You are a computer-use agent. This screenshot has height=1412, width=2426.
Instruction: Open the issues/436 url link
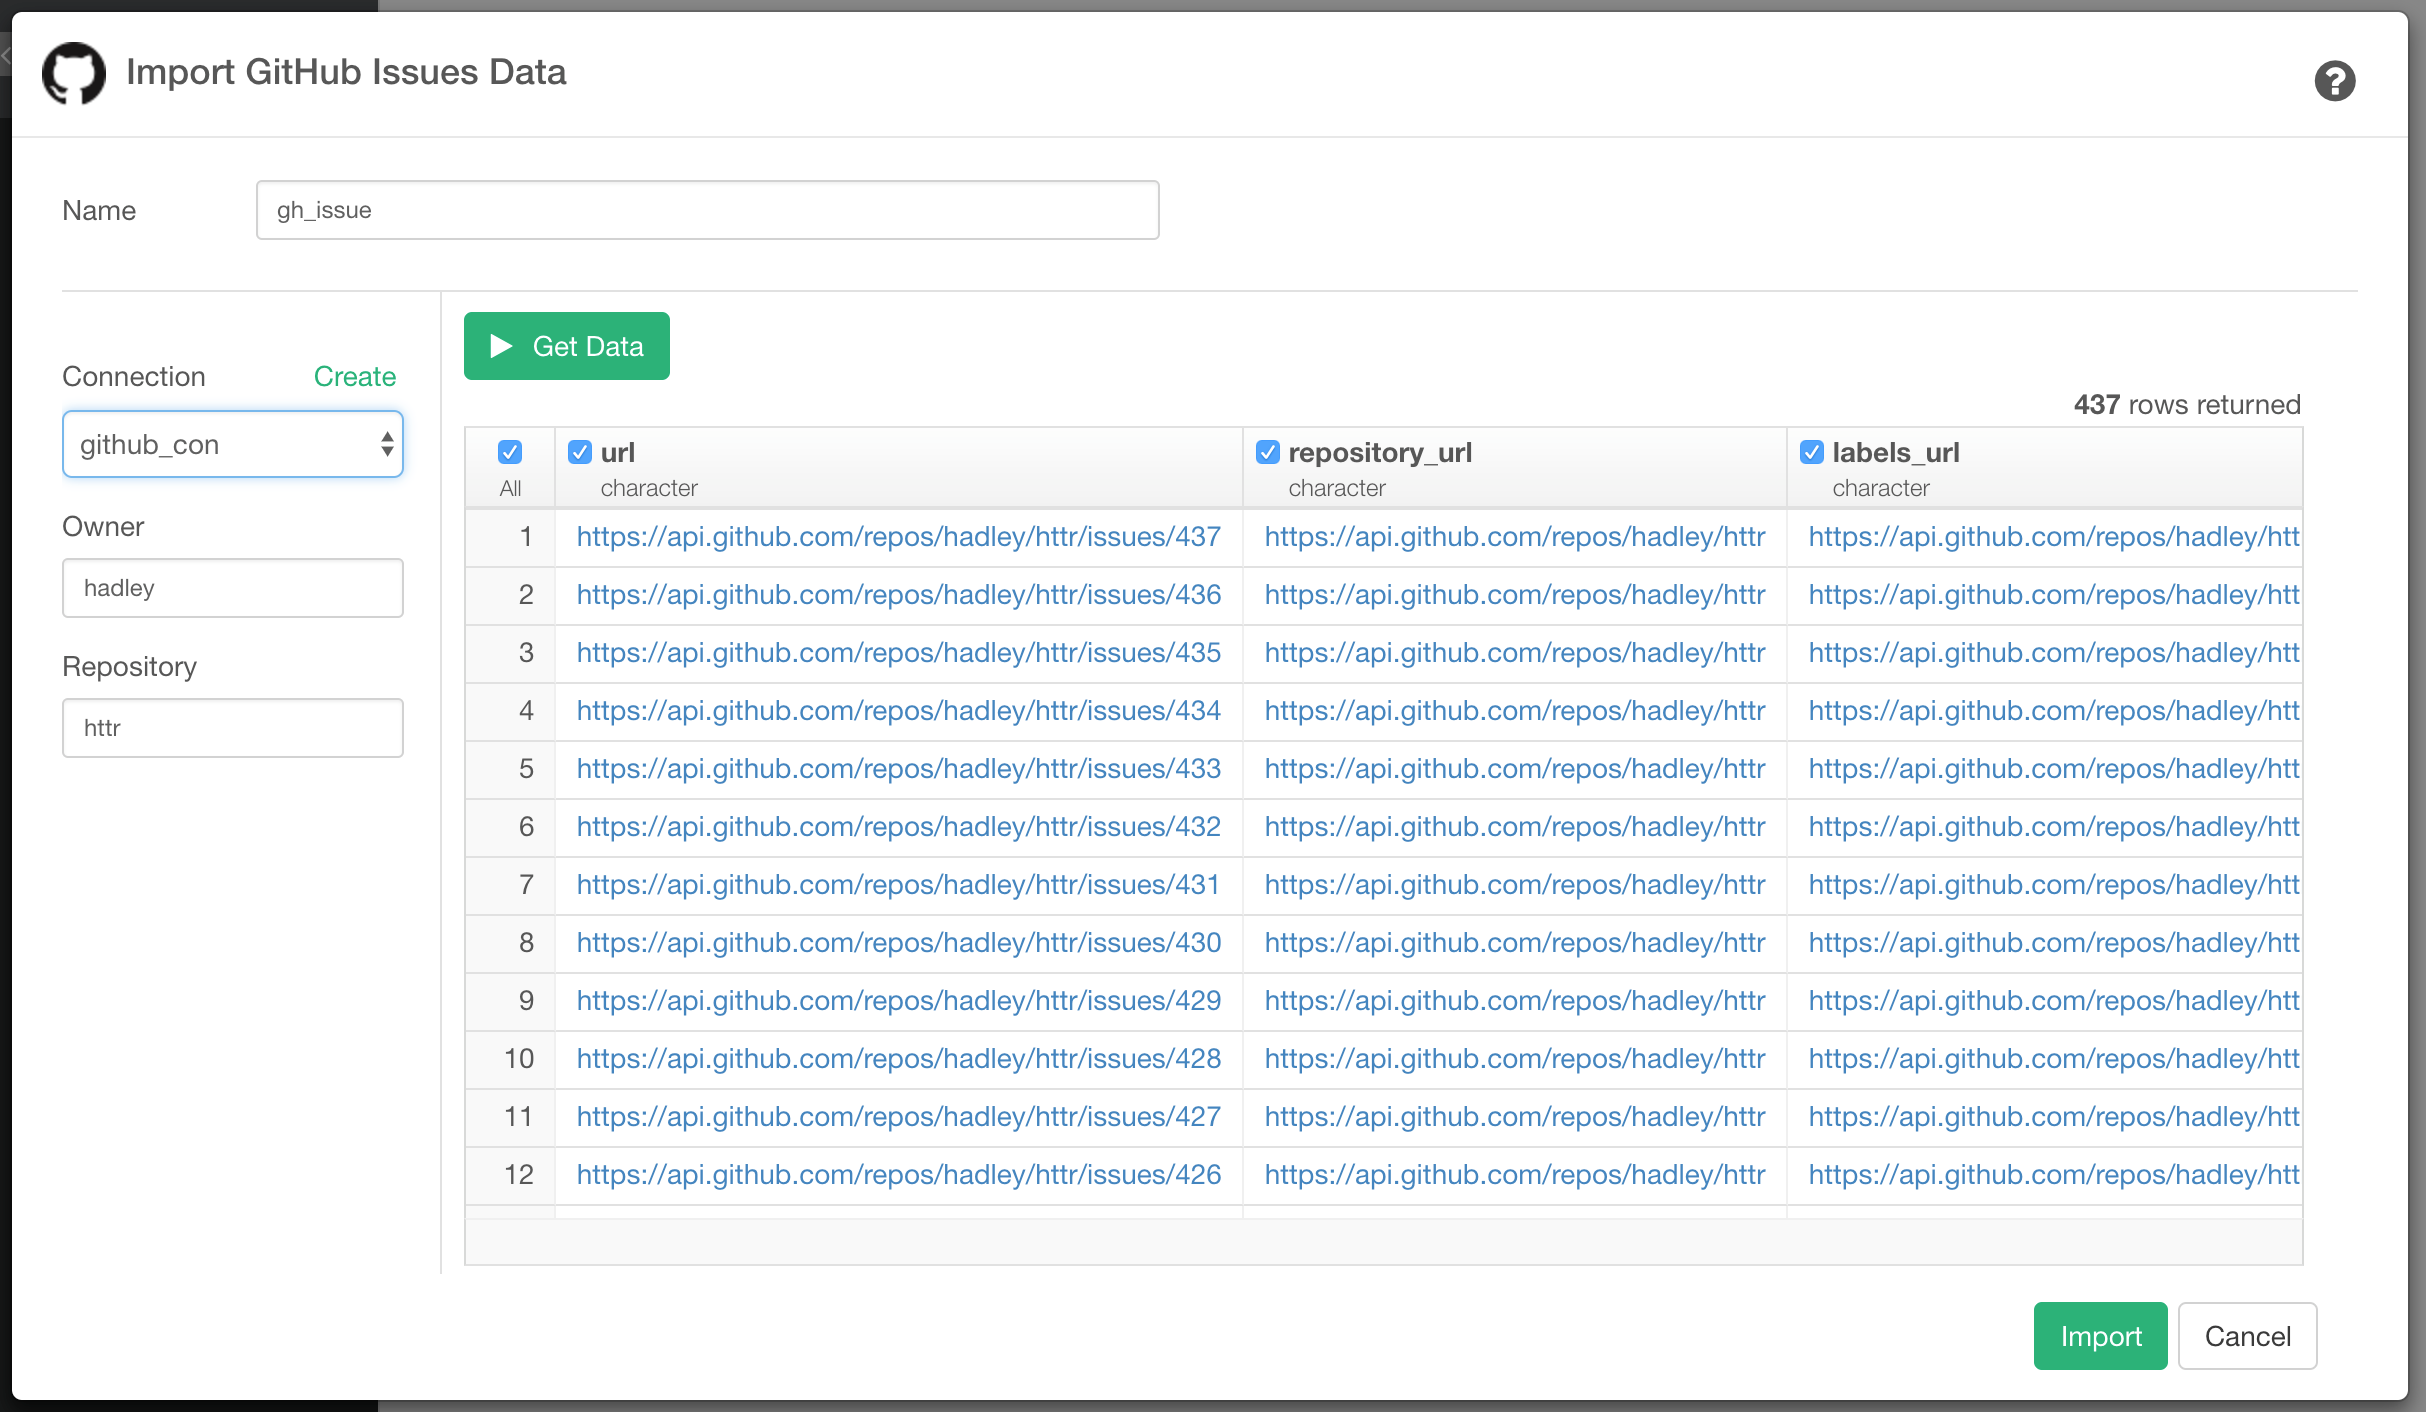point(899,595)
